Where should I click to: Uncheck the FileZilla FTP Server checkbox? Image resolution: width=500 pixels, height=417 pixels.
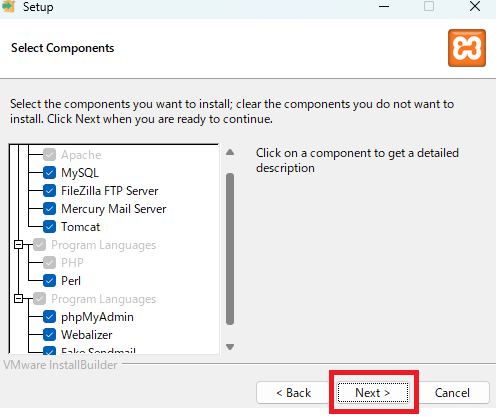49,191
